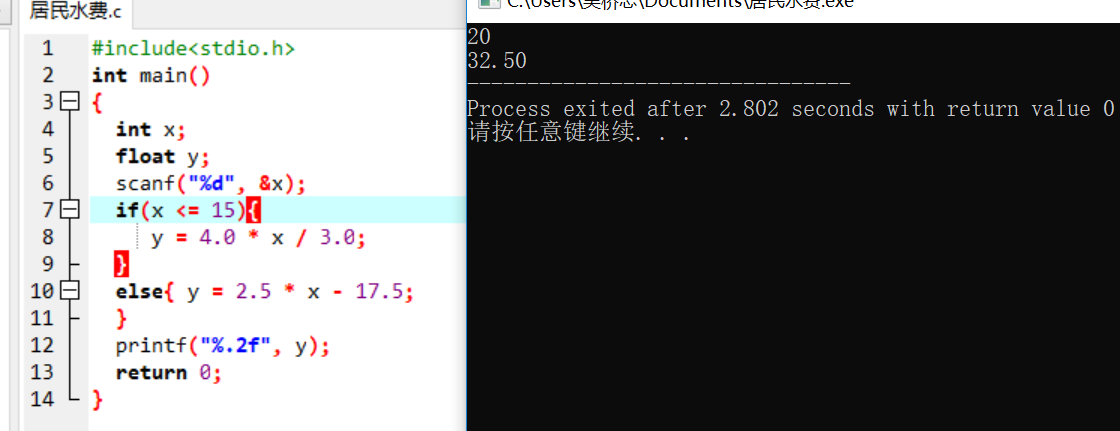Click the Process exited message in console
Image resolution: width=1120 pixels, height=431 pixels.
(790, 109)
